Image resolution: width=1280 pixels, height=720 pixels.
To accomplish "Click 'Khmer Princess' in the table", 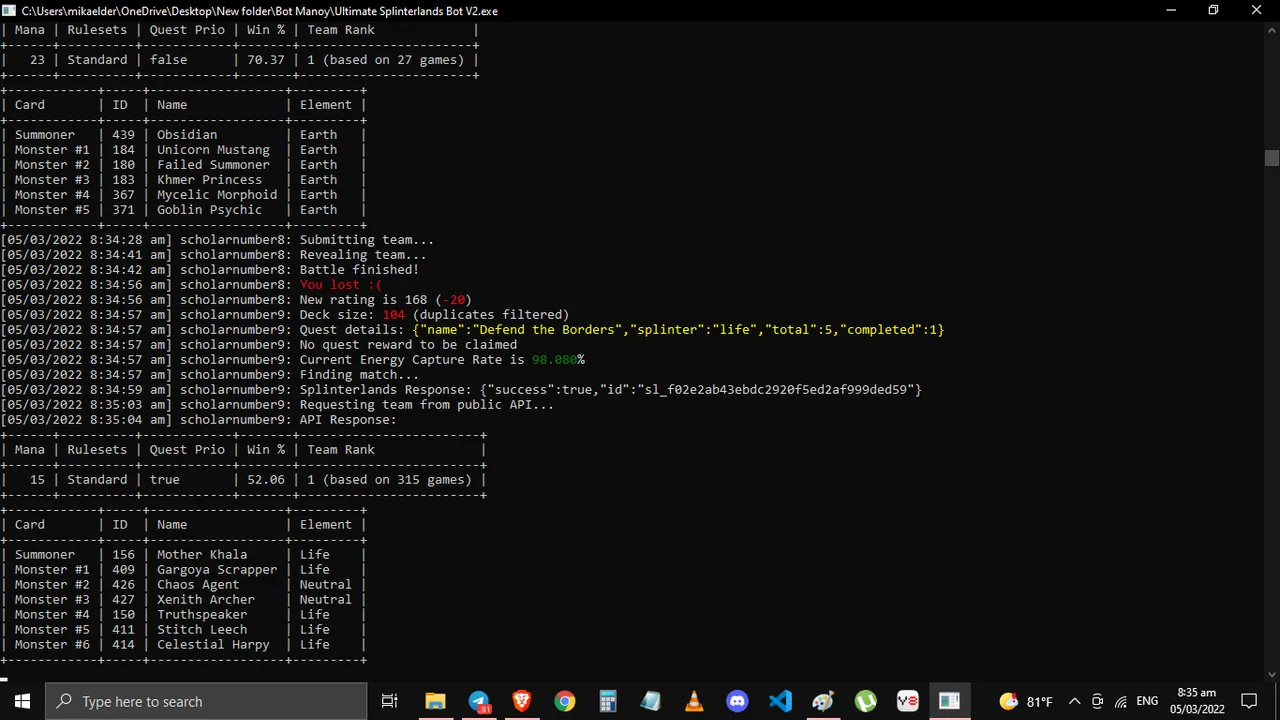I will click(209, 180).
